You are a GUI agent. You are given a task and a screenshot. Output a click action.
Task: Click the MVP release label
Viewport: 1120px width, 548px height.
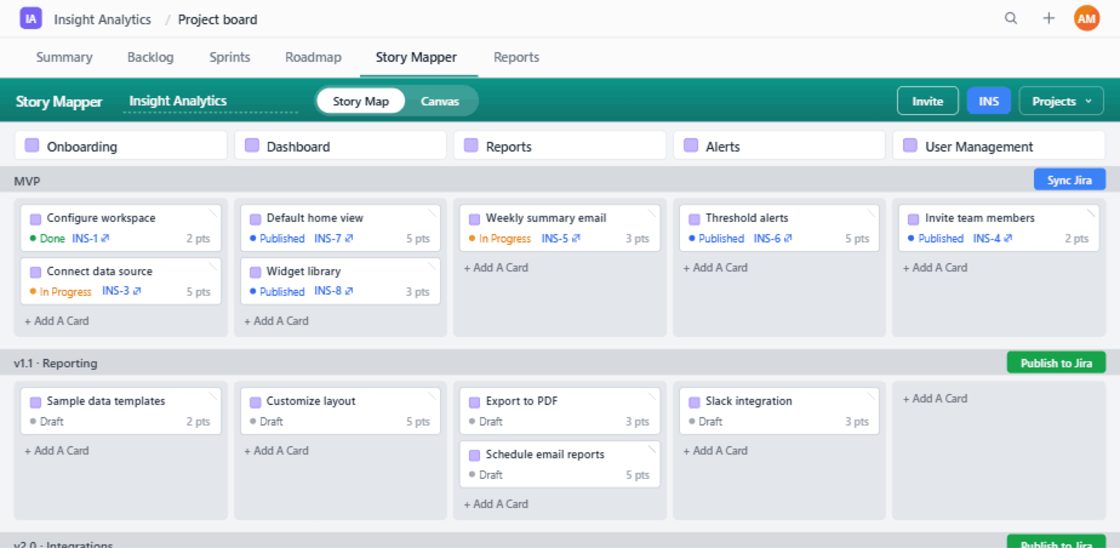pos(27,181)
